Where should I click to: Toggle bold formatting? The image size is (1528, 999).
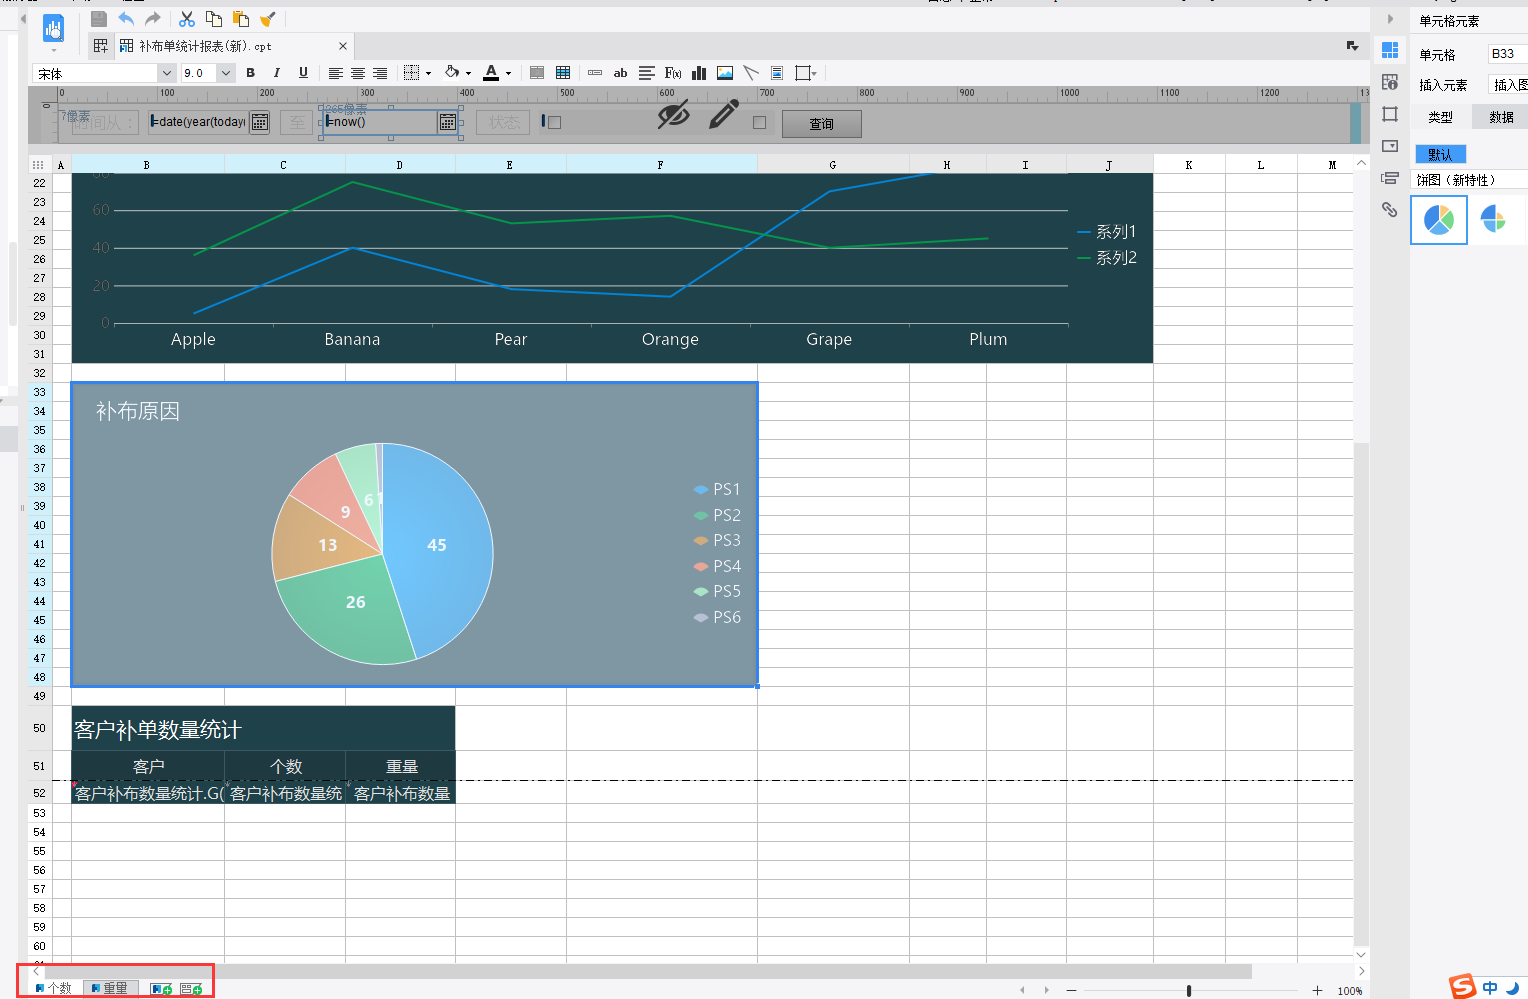[250, 73]
